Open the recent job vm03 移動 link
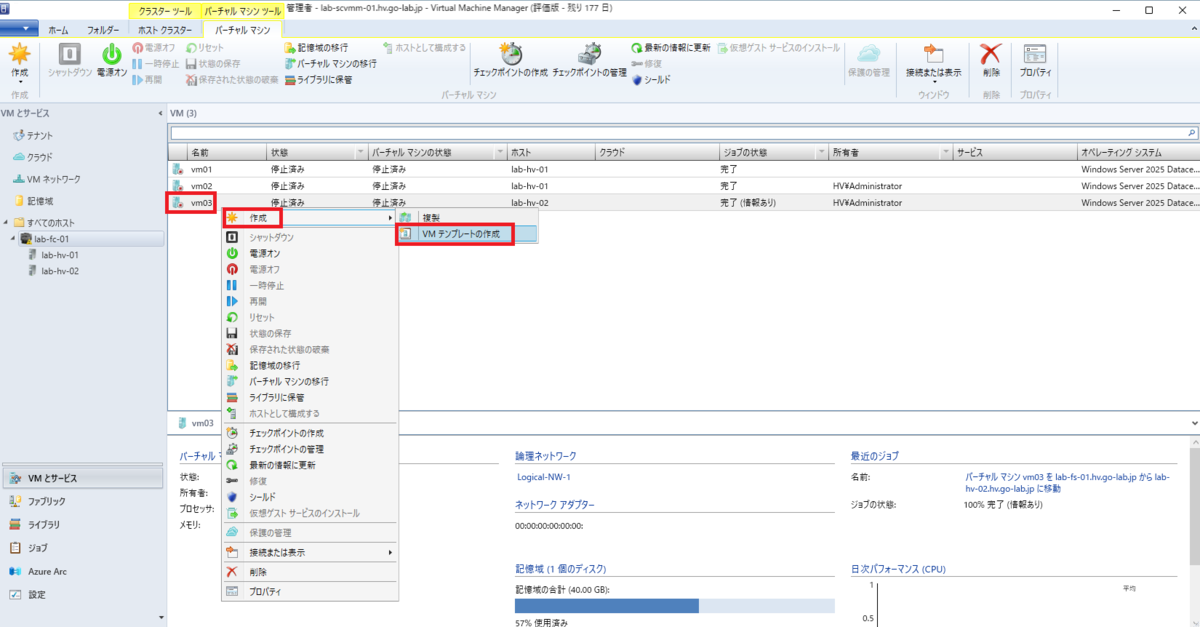 click(1067, 483)
